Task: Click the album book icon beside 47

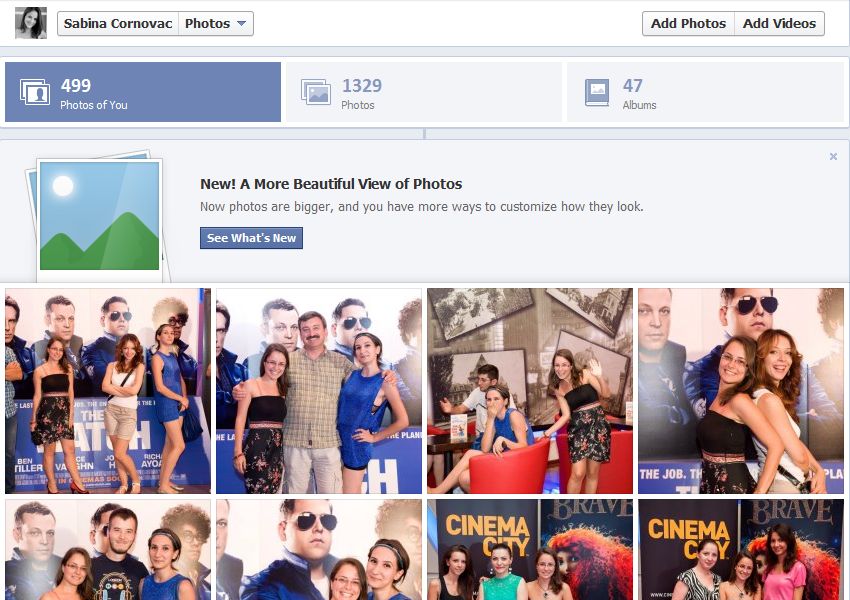Action: (x=597, y=92)
